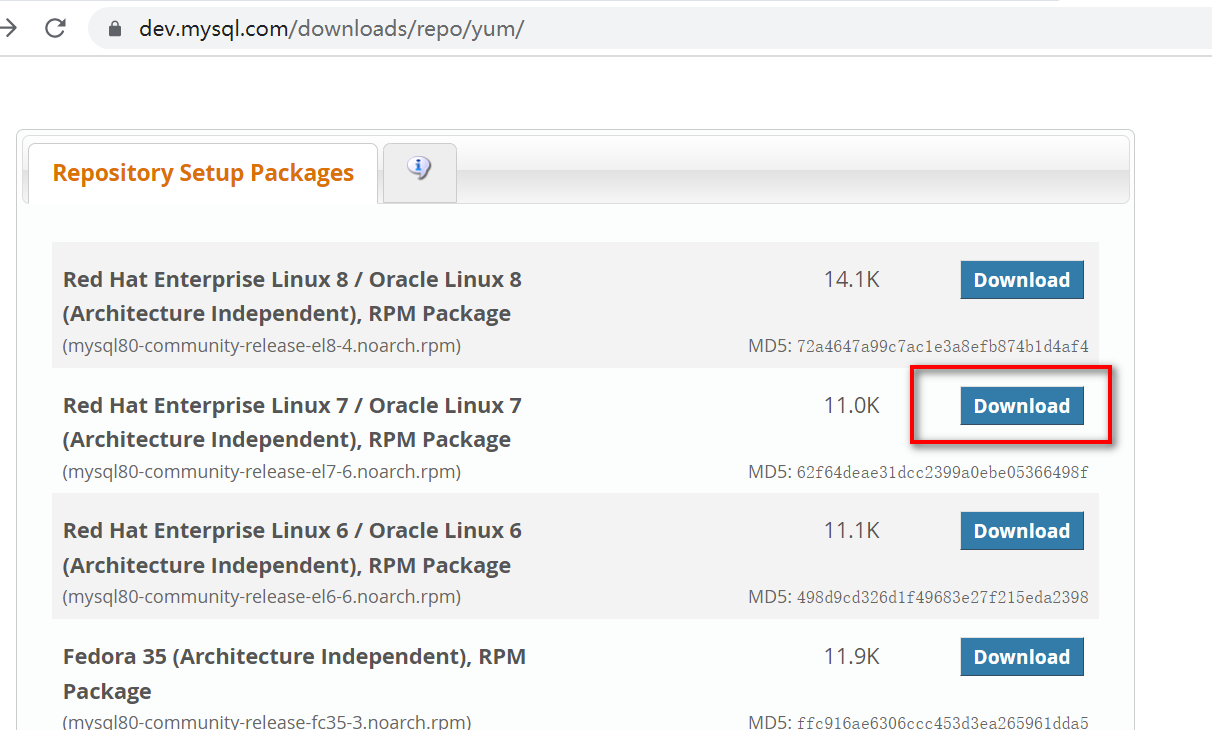Click the Red Hat Enterprise Linux 7 title
The width and height of the screenshot is (1212, 730).
coord(292,422)
